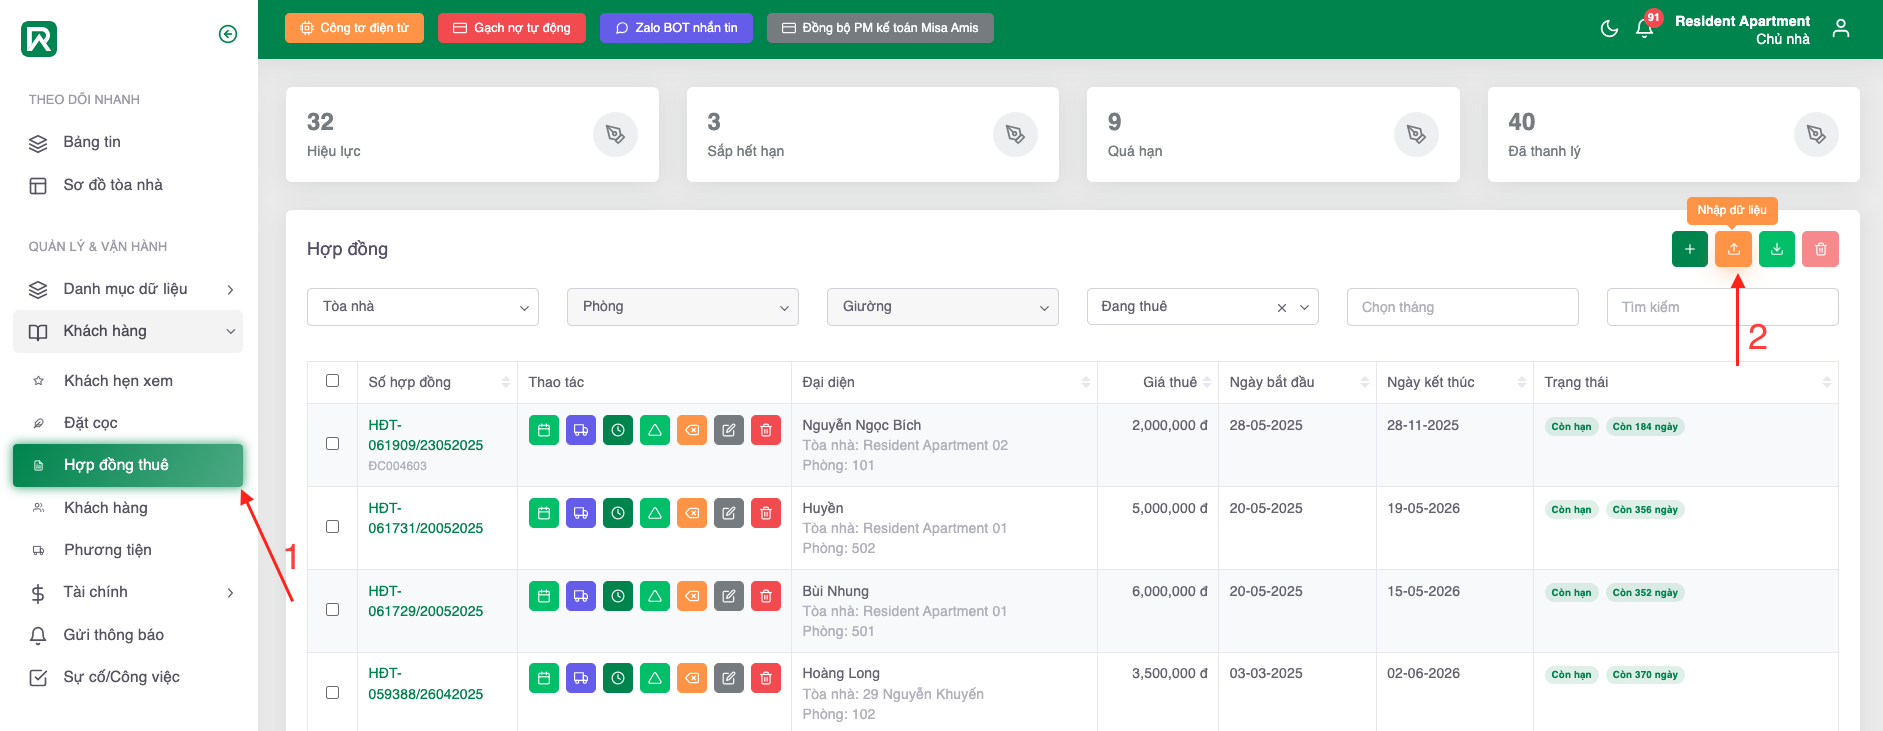Expand the Danh mục dữ liệu menu
Image resolution: width=1883 pixels, height=731 pixels.
(x=128, y=289)
